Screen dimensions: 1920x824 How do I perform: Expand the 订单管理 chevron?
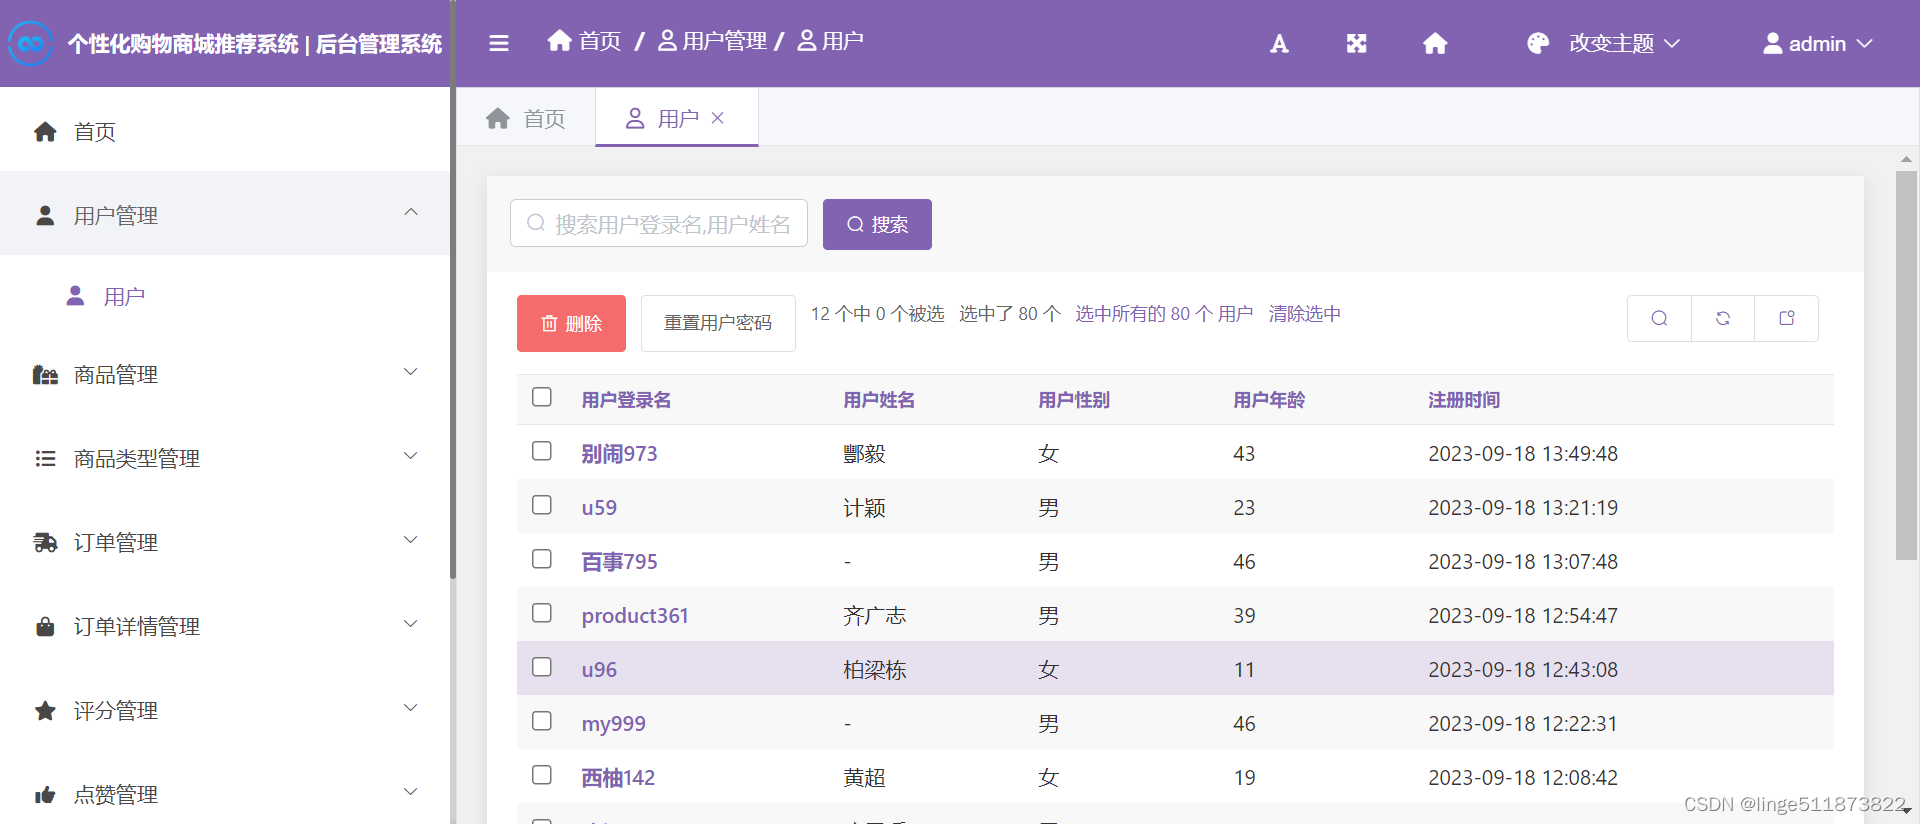coord(410,540)
